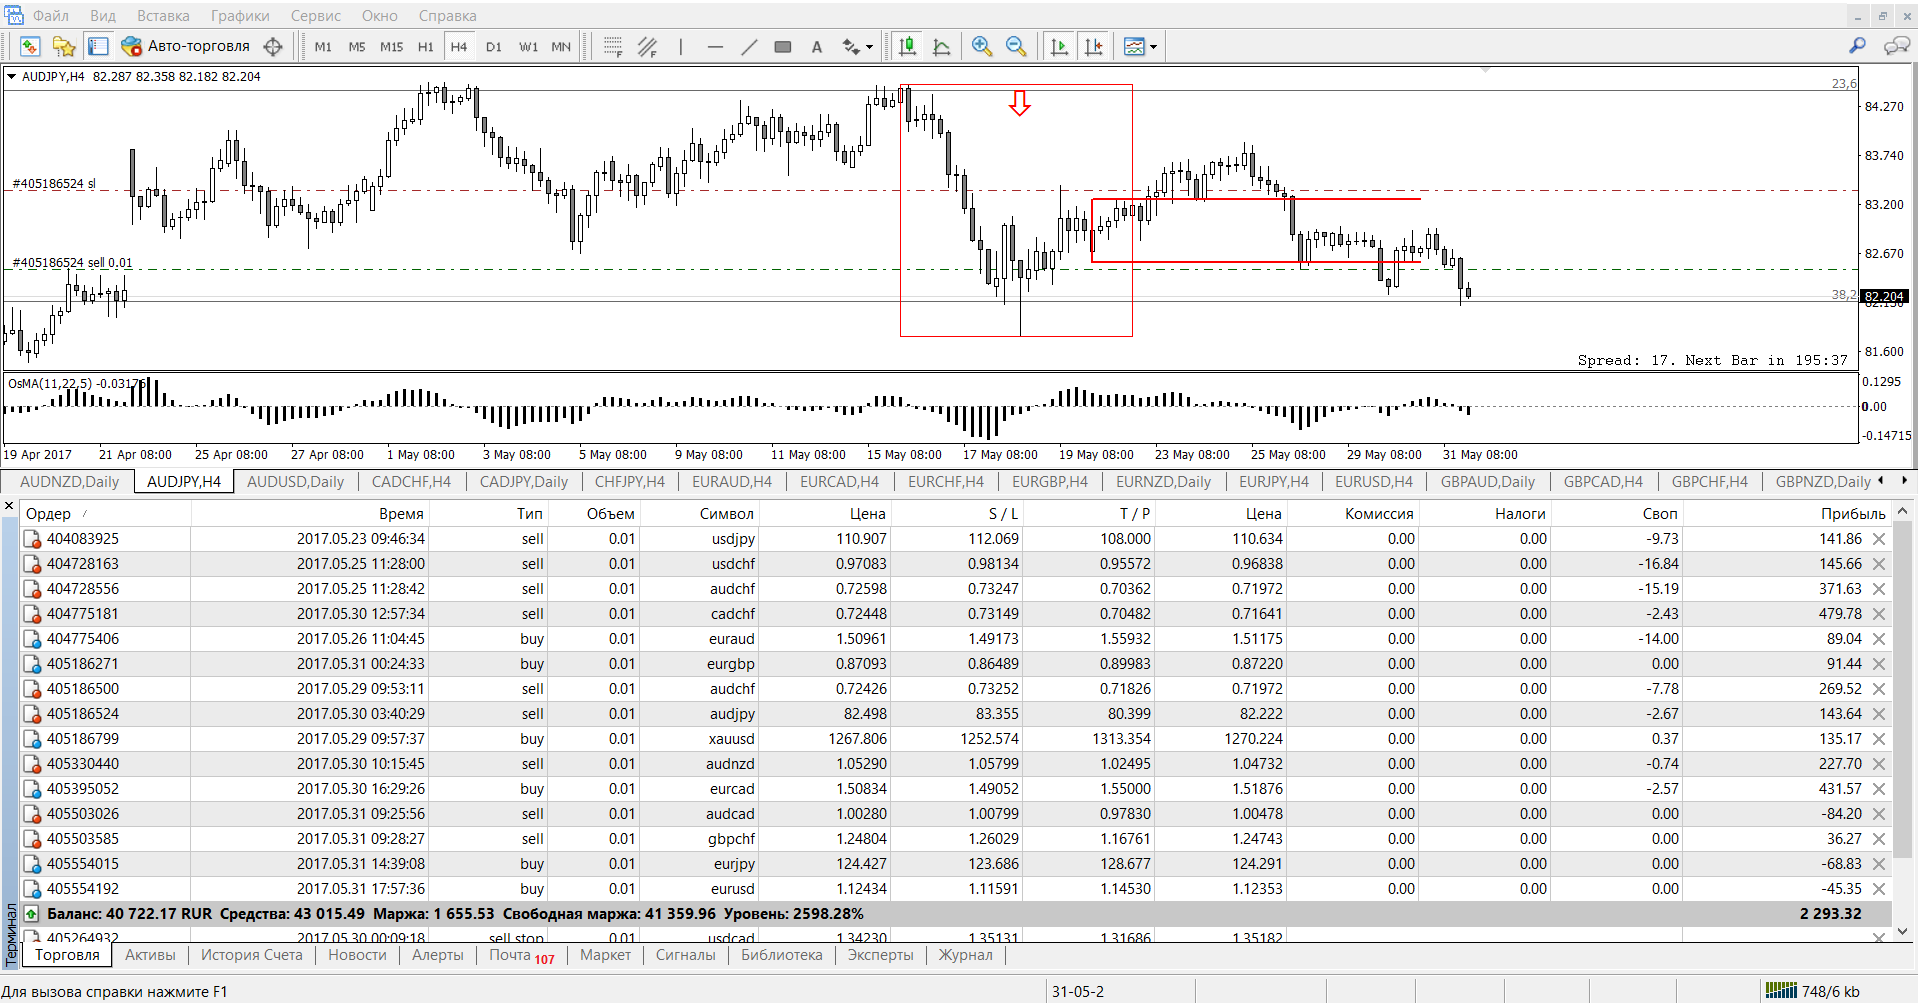Select the text label tool (A)

(817, 46)
